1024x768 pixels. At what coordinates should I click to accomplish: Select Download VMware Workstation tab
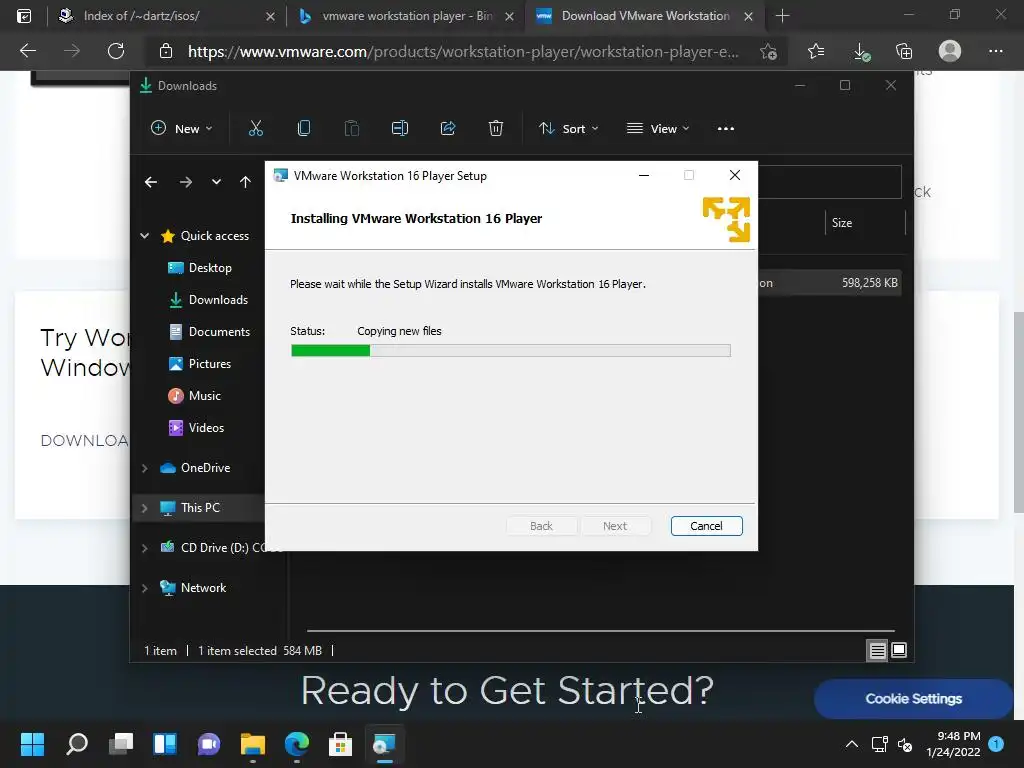[x=643, y=16]
